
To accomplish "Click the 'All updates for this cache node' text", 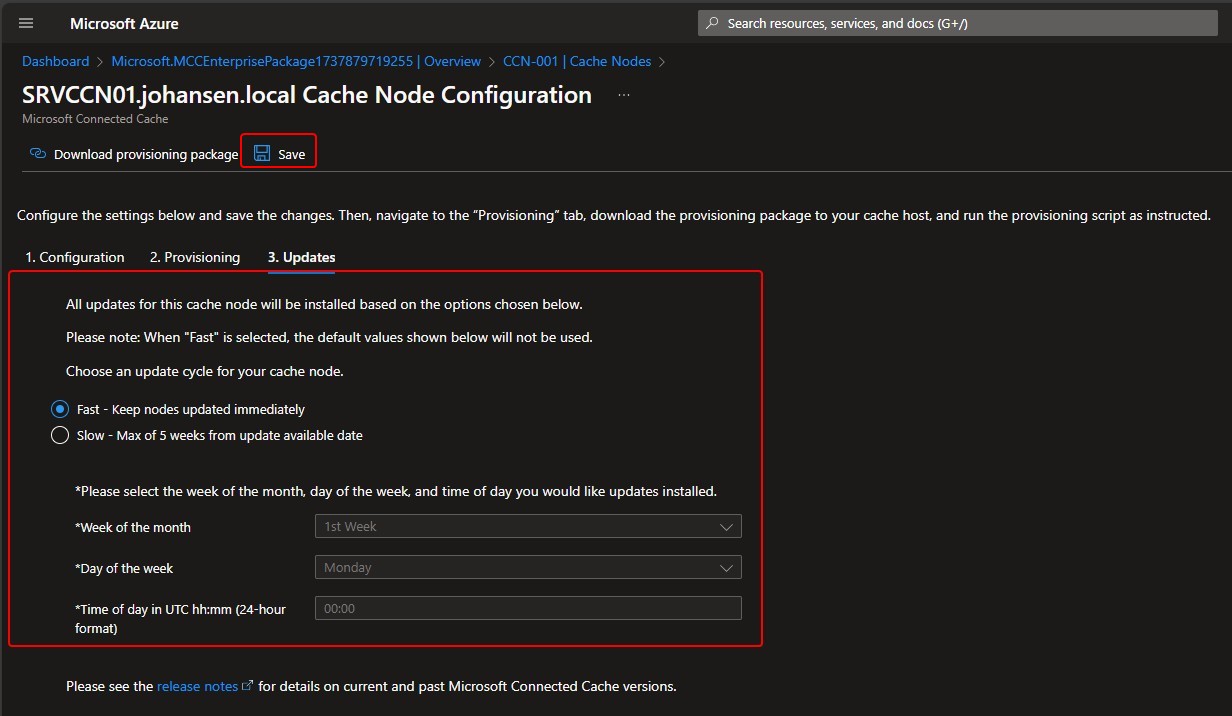I will tap(324, 304).
